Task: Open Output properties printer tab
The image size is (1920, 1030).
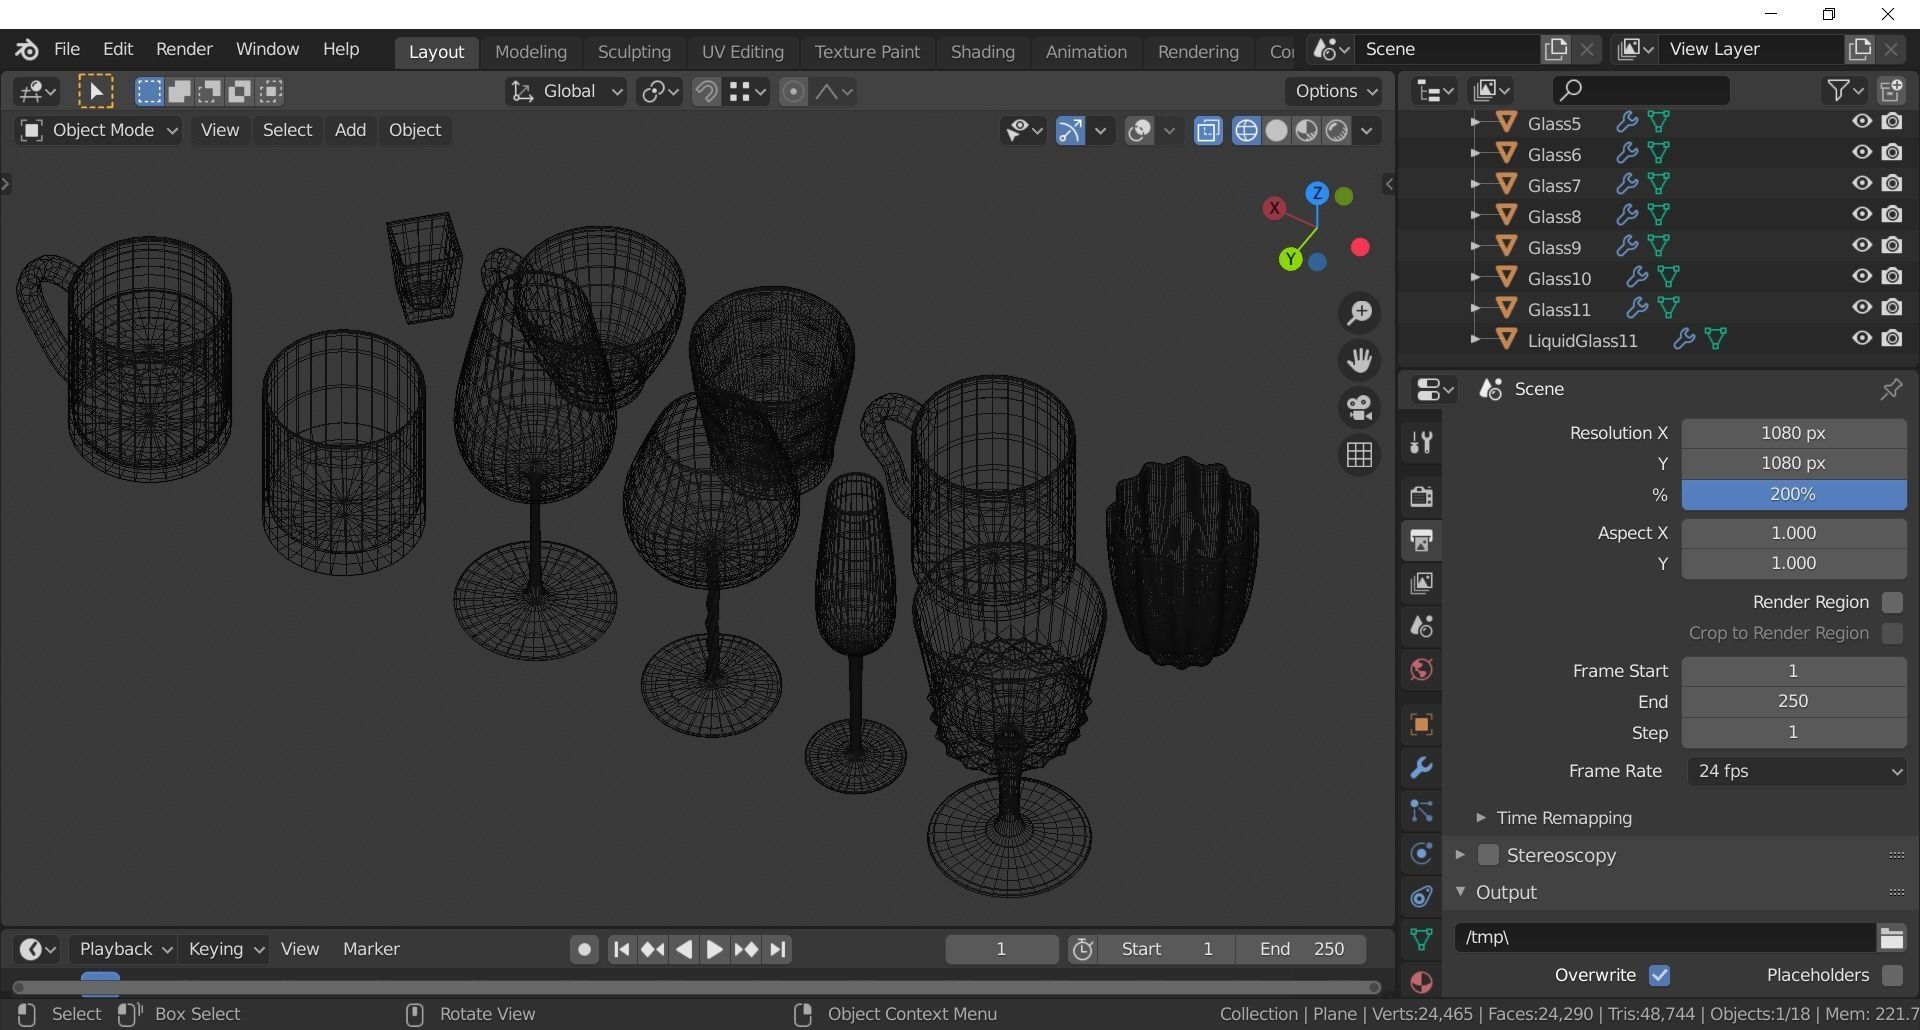Action: (1421, 540)
